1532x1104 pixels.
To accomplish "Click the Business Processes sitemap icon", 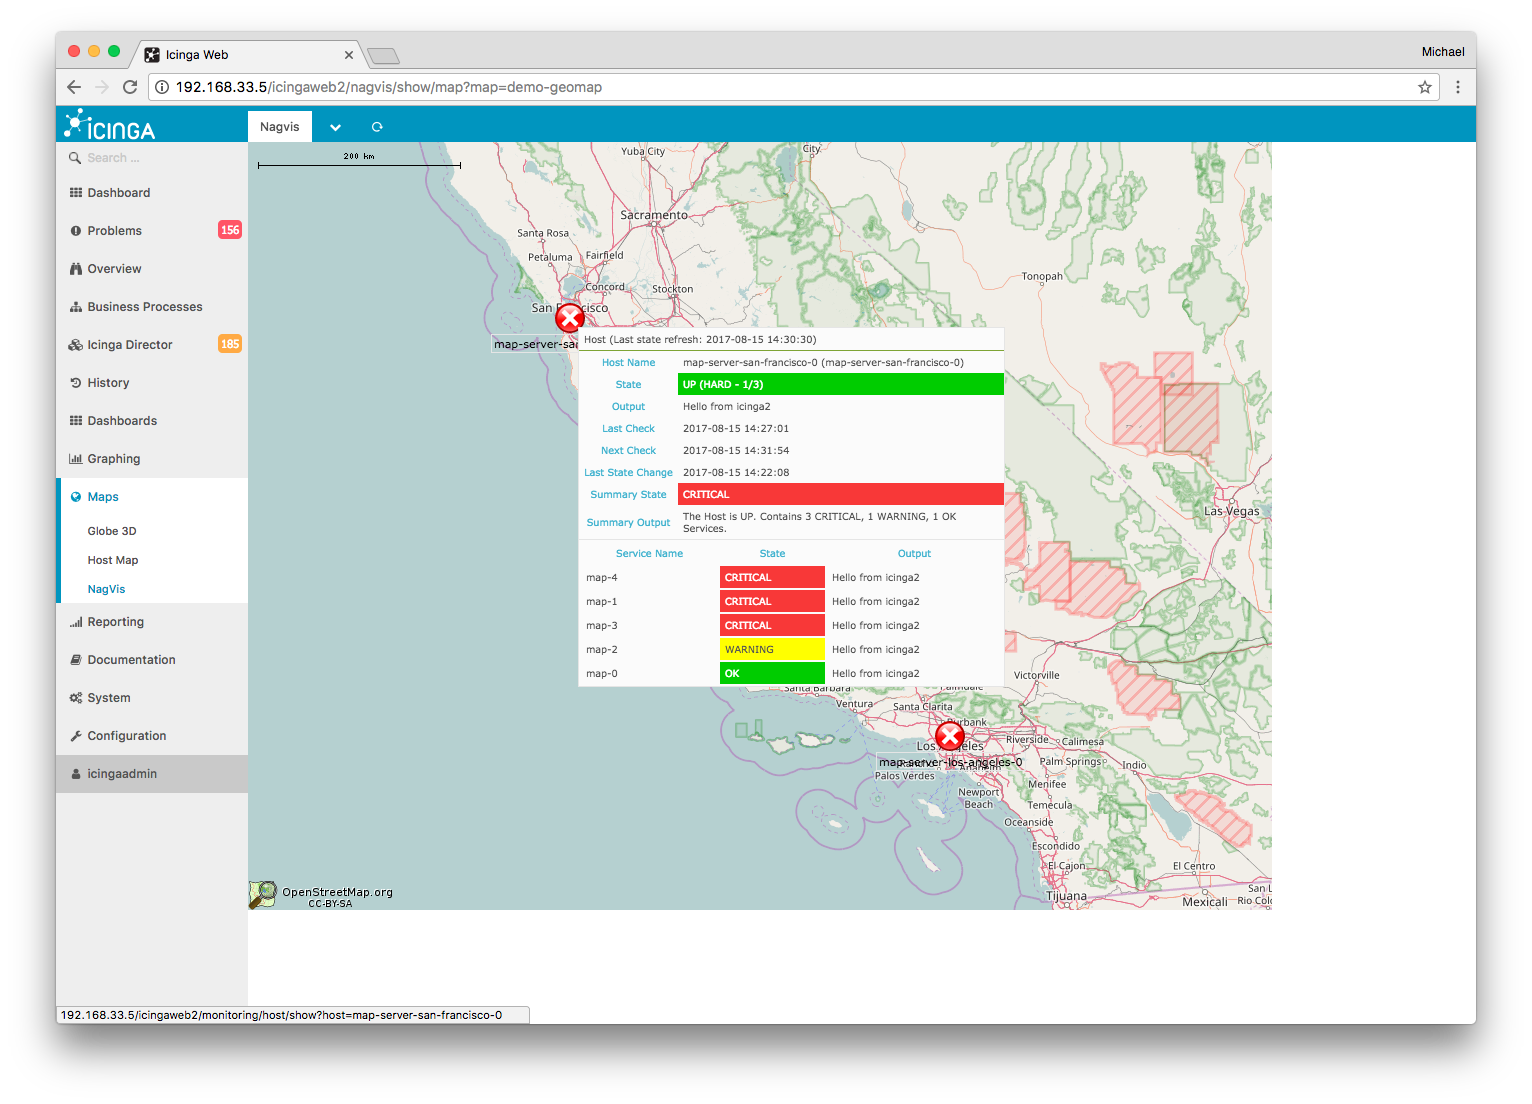I will (76, 307).
